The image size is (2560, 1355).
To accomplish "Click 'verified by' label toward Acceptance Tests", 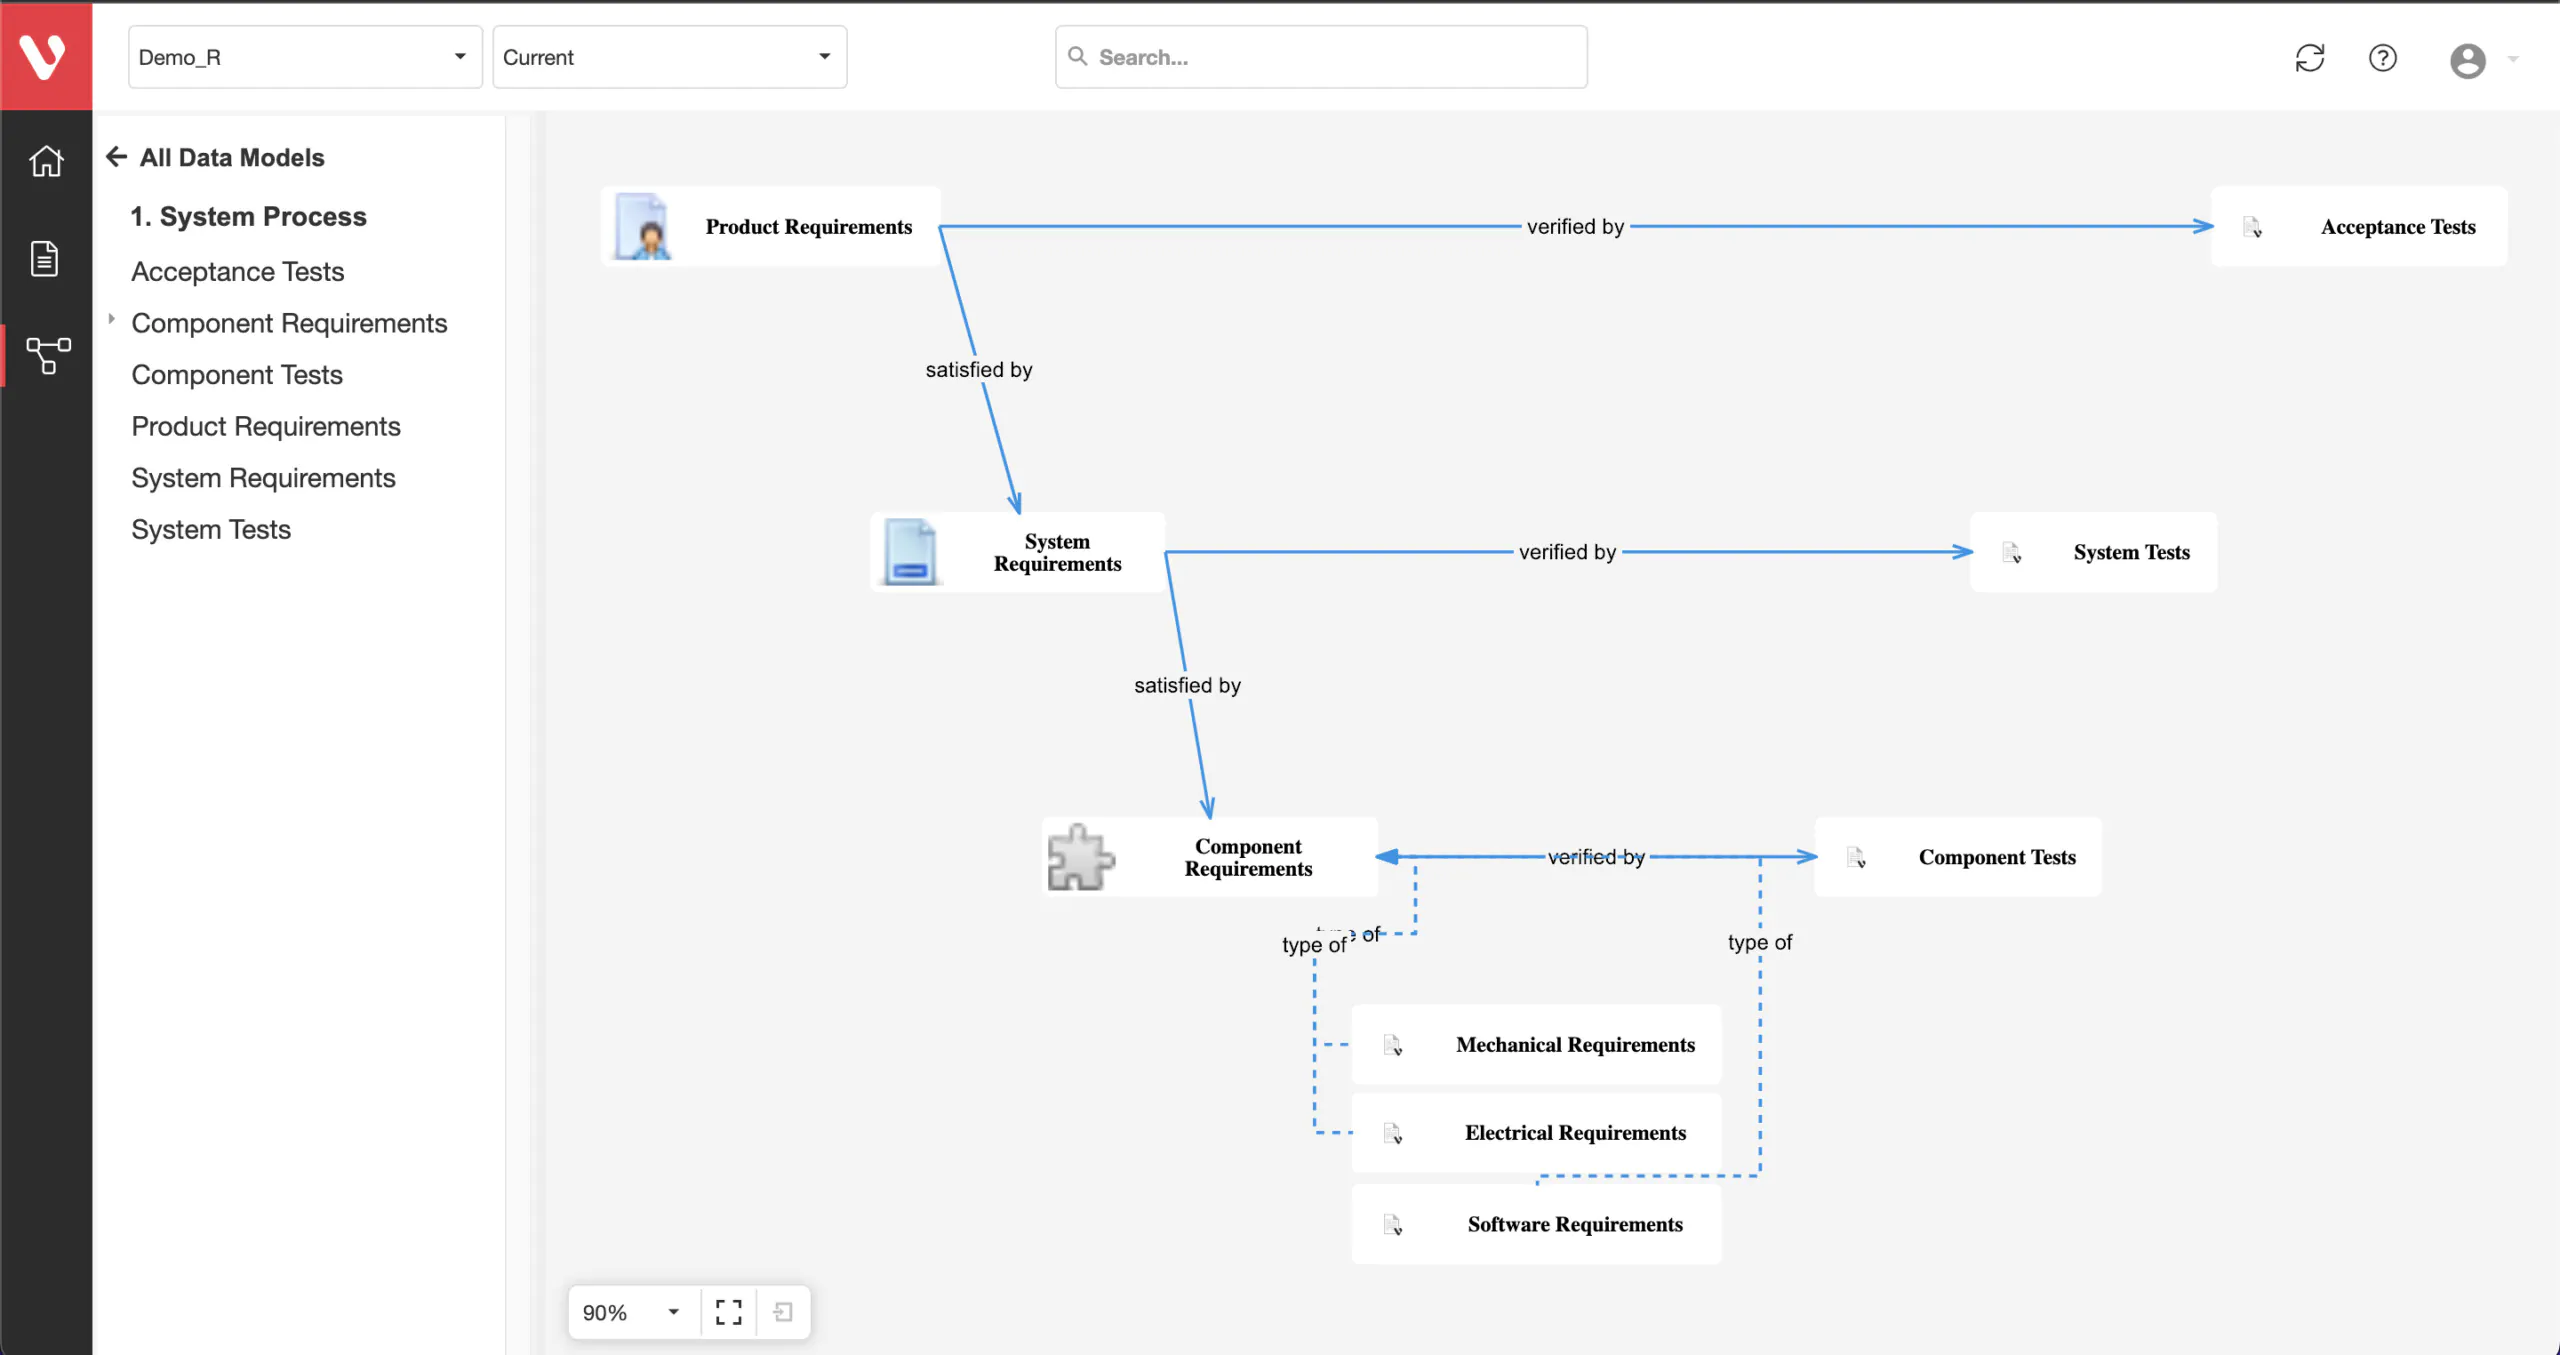I will coord(1575,227).
